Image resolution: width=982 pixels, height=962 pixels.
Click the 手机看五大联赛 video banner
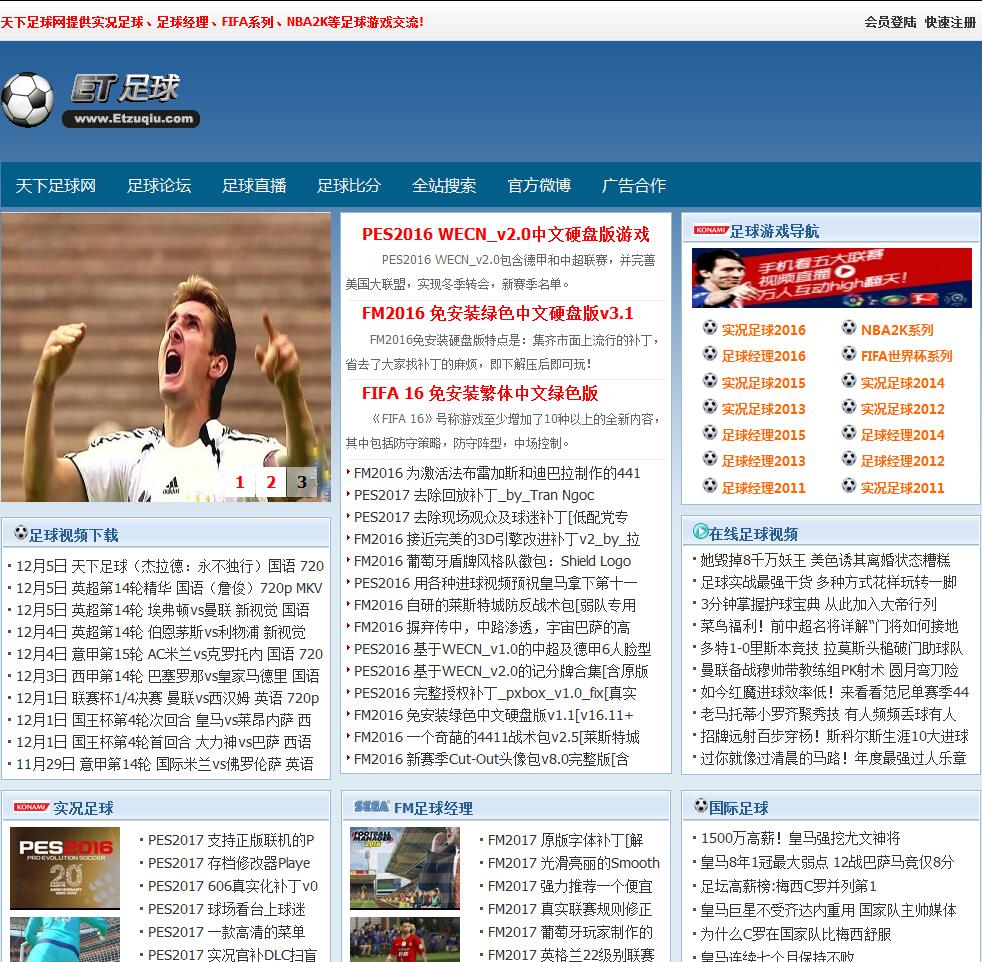pos(832,277)
